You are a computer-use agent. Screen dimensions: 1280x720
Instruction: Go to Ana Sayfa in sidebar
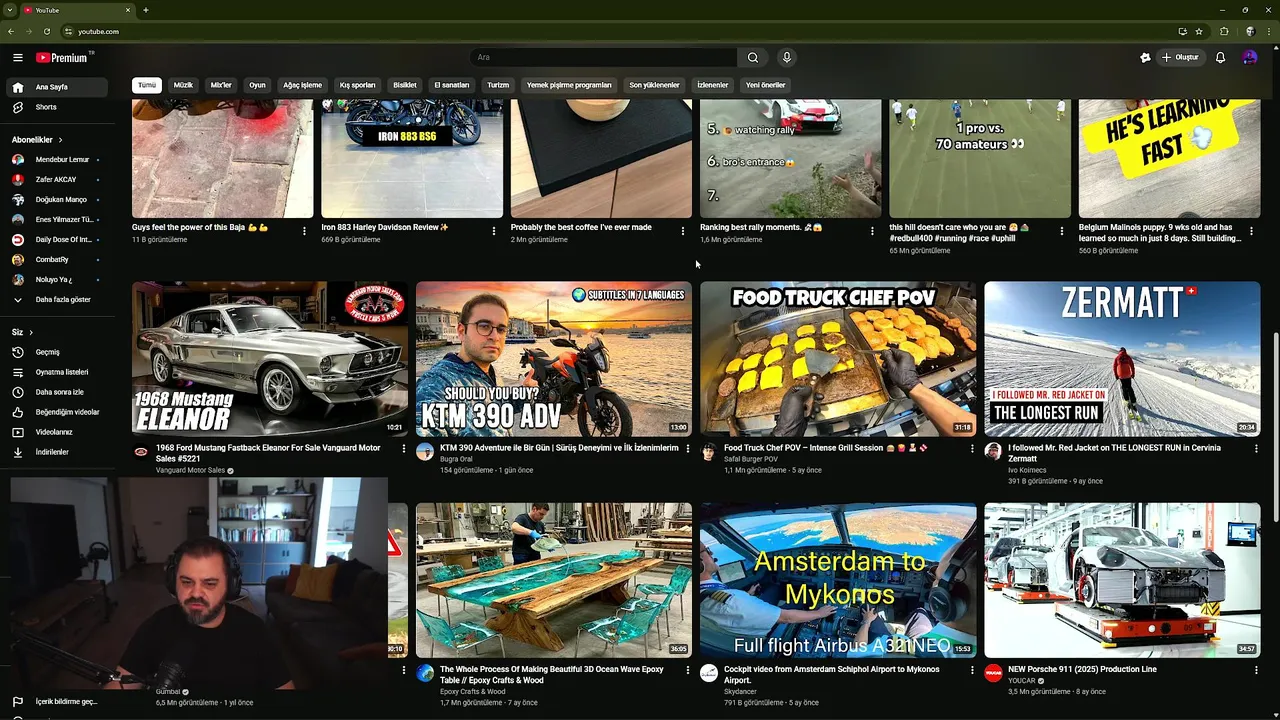point(56,87)
